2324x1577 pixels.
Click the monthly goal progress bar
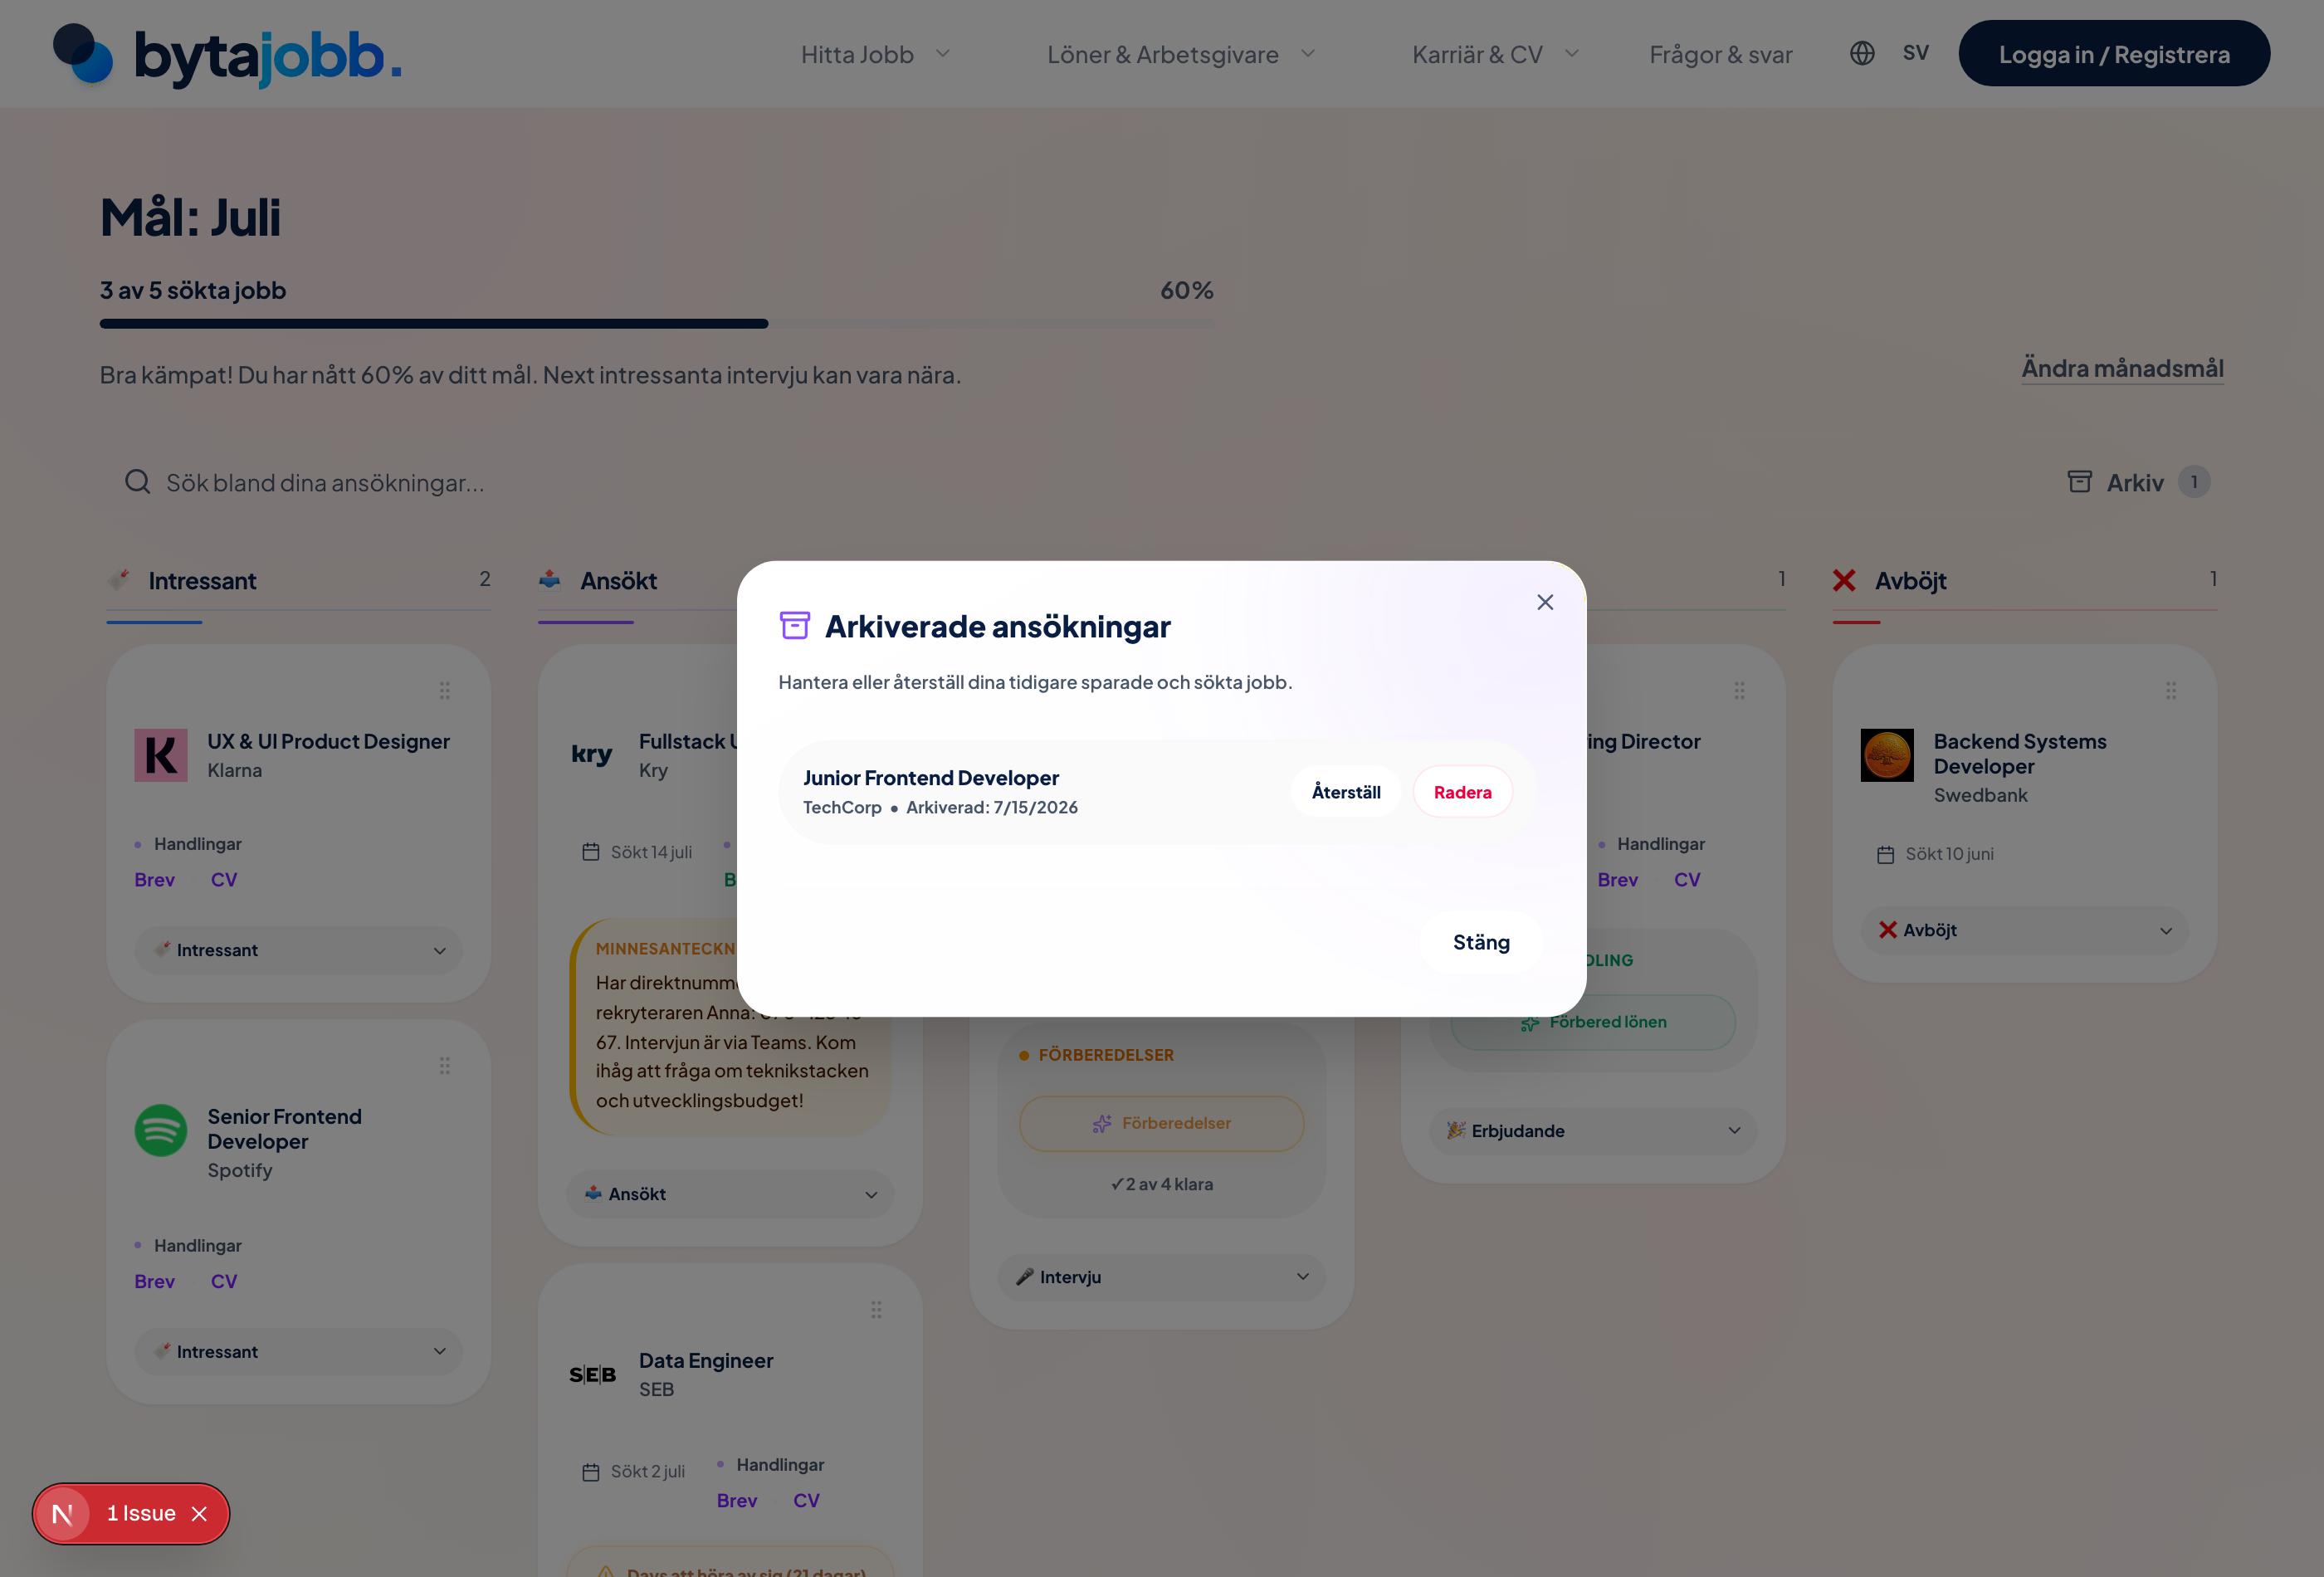point(656,324)
